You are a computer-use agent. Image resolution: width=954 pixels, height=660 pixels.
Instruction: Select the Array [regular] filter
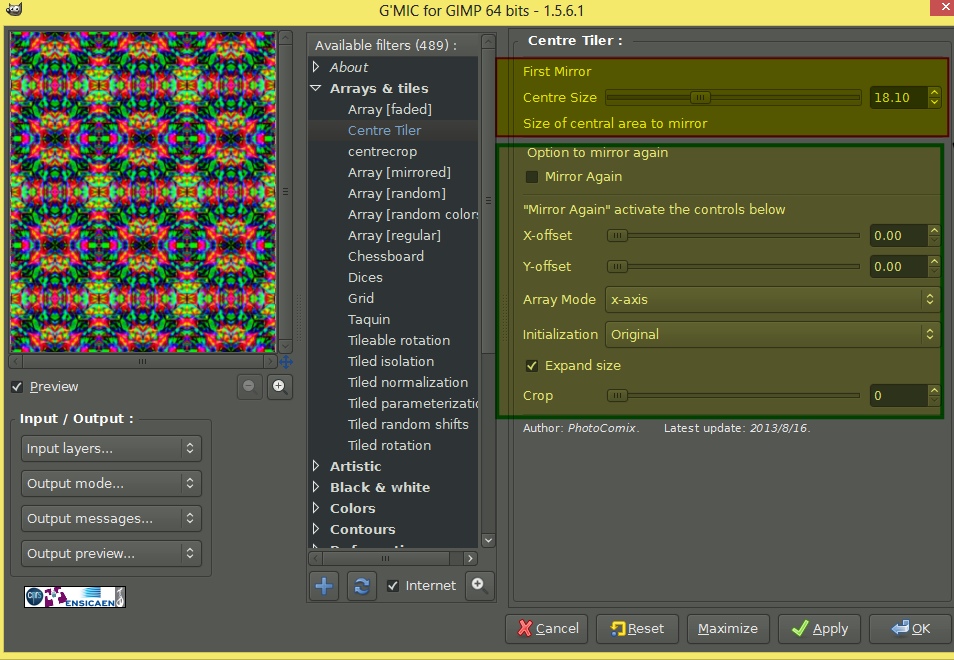394,235
